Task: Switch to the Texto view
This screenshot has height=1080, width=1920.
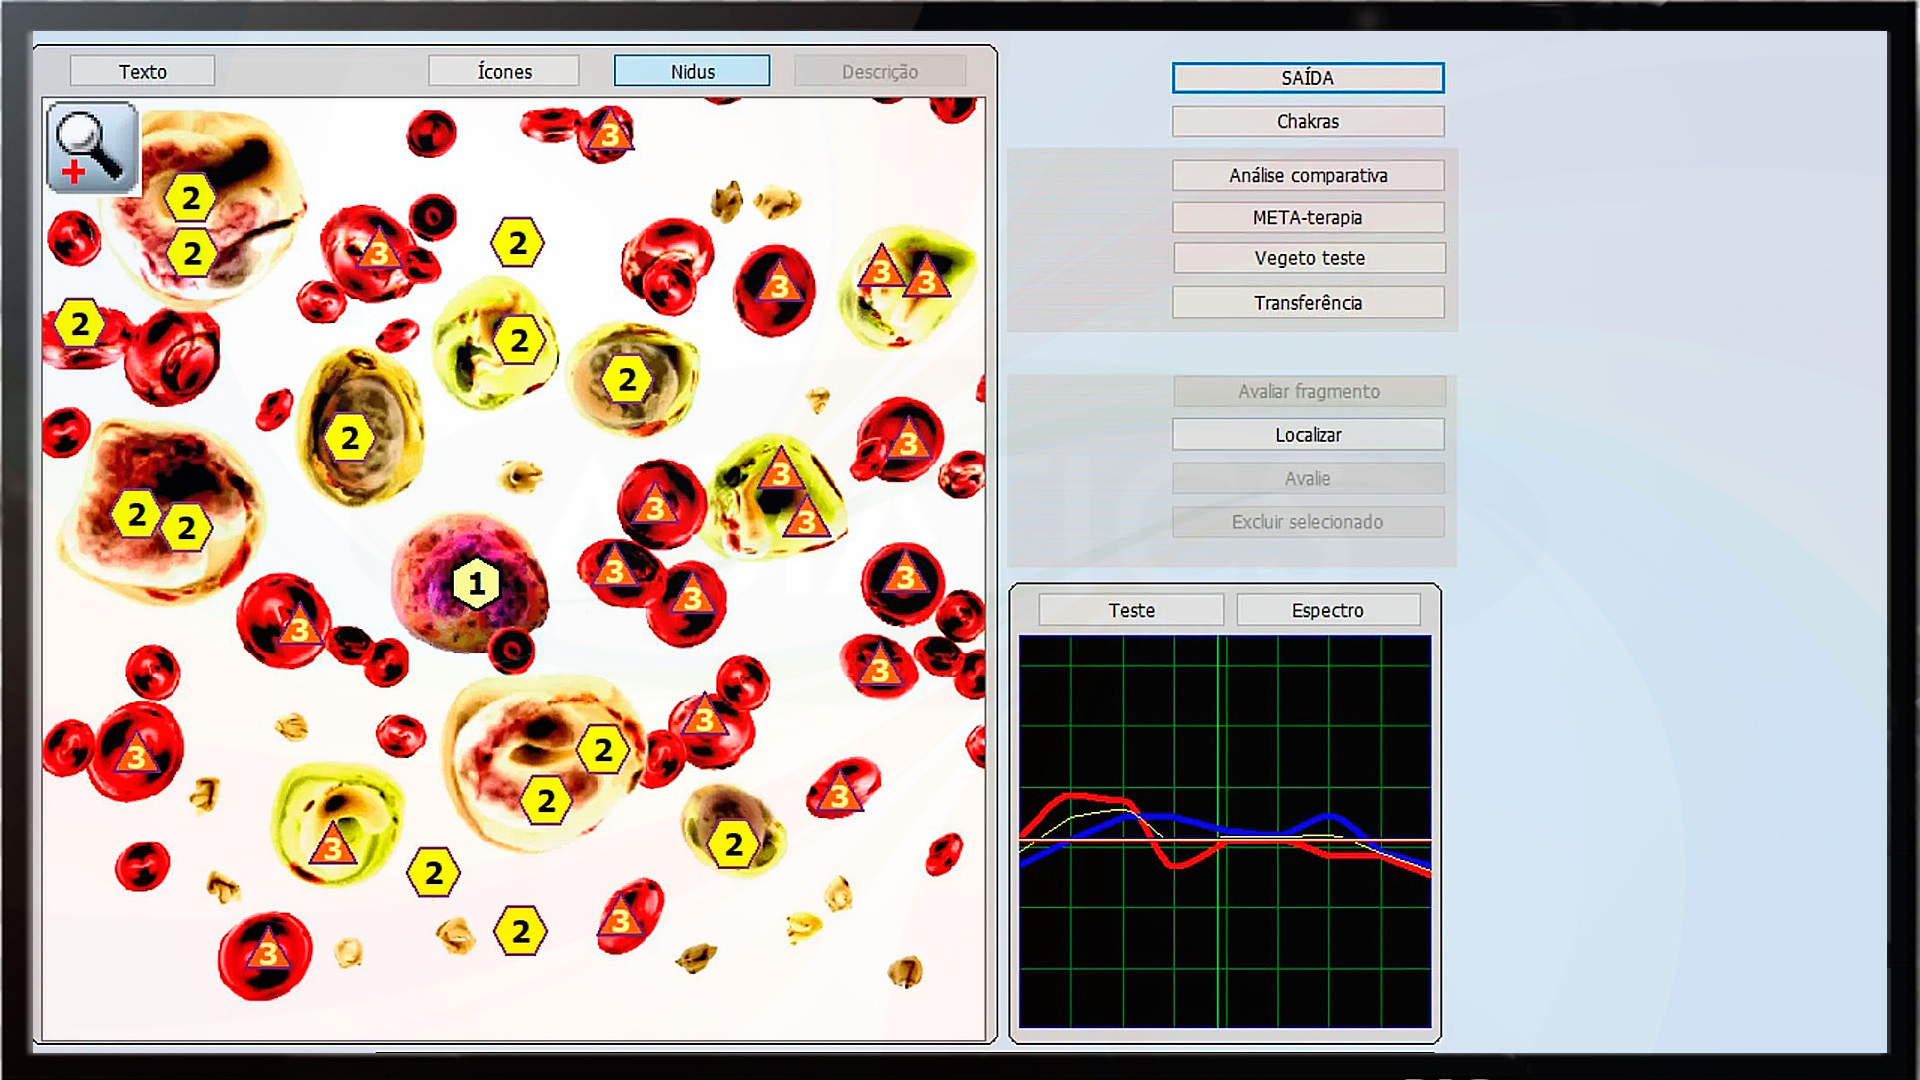Action: tap(142, 71)
